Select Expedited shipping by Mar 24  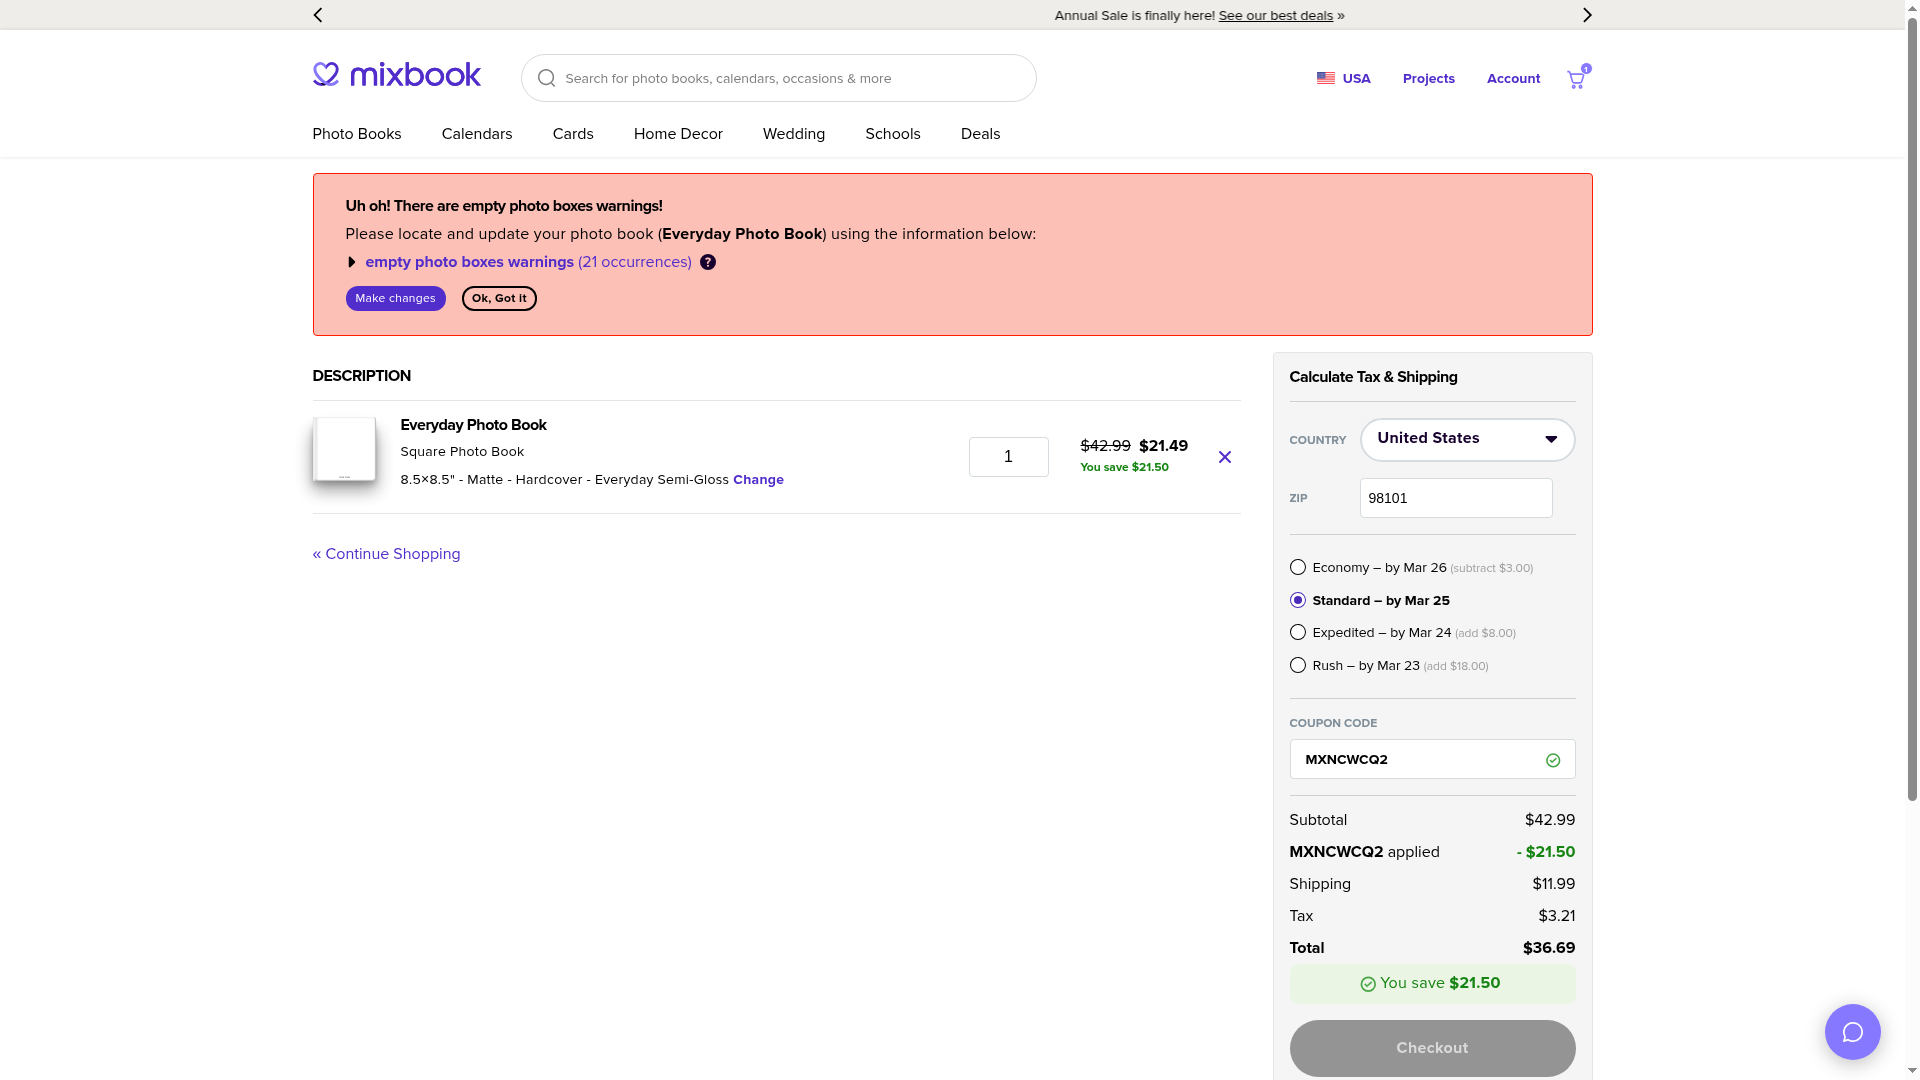tap(1298, 632)
